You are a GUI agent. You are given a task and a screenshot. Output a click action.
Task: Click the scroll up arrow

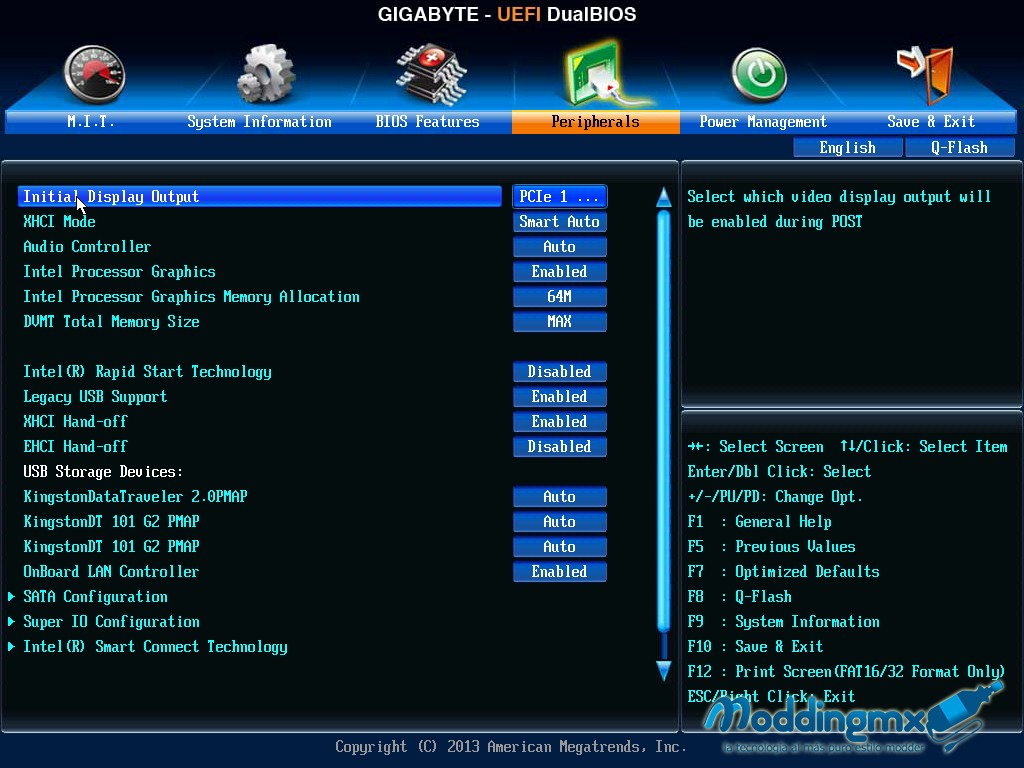tap(664, 197)
